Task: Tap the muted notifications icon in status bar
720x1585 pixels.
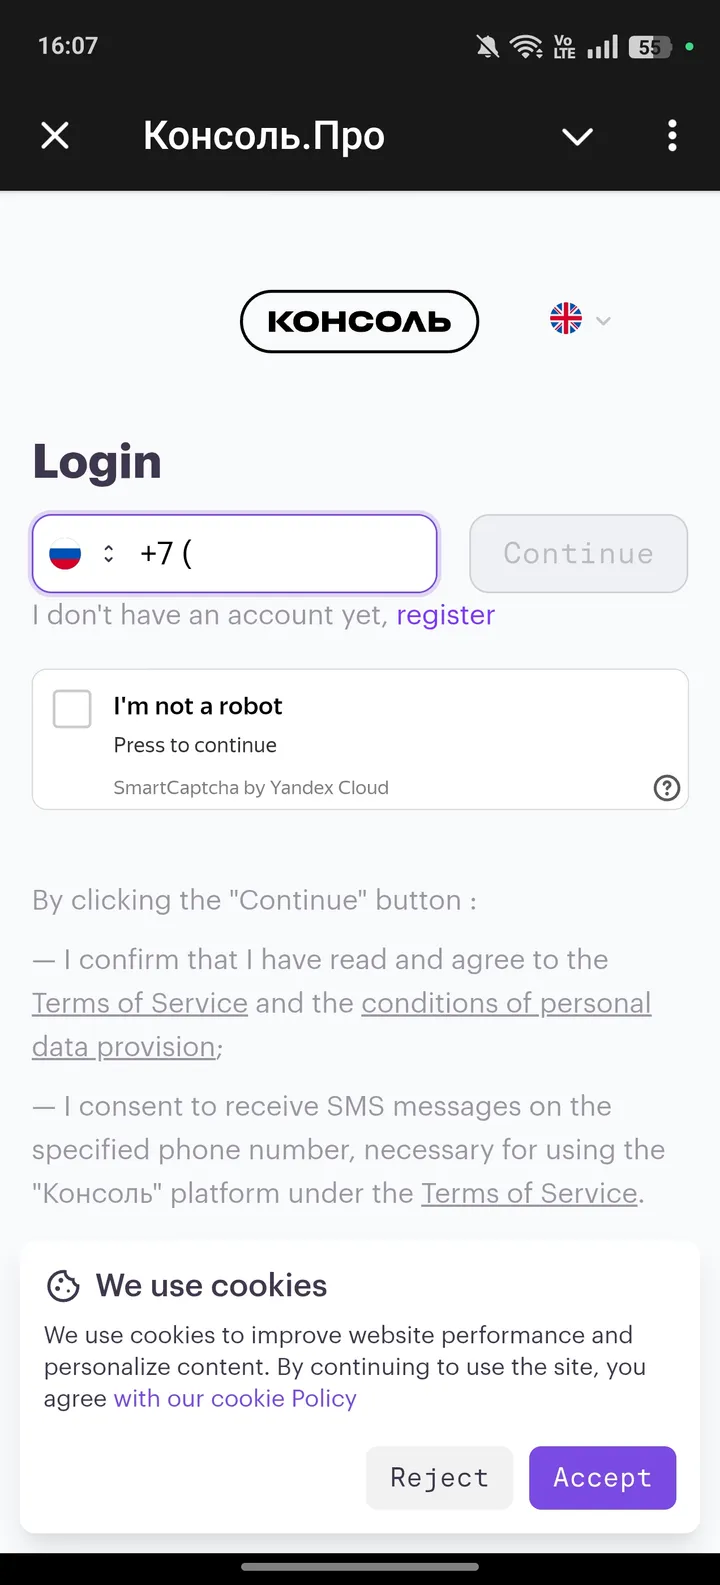Action: [x=487, y=45]
